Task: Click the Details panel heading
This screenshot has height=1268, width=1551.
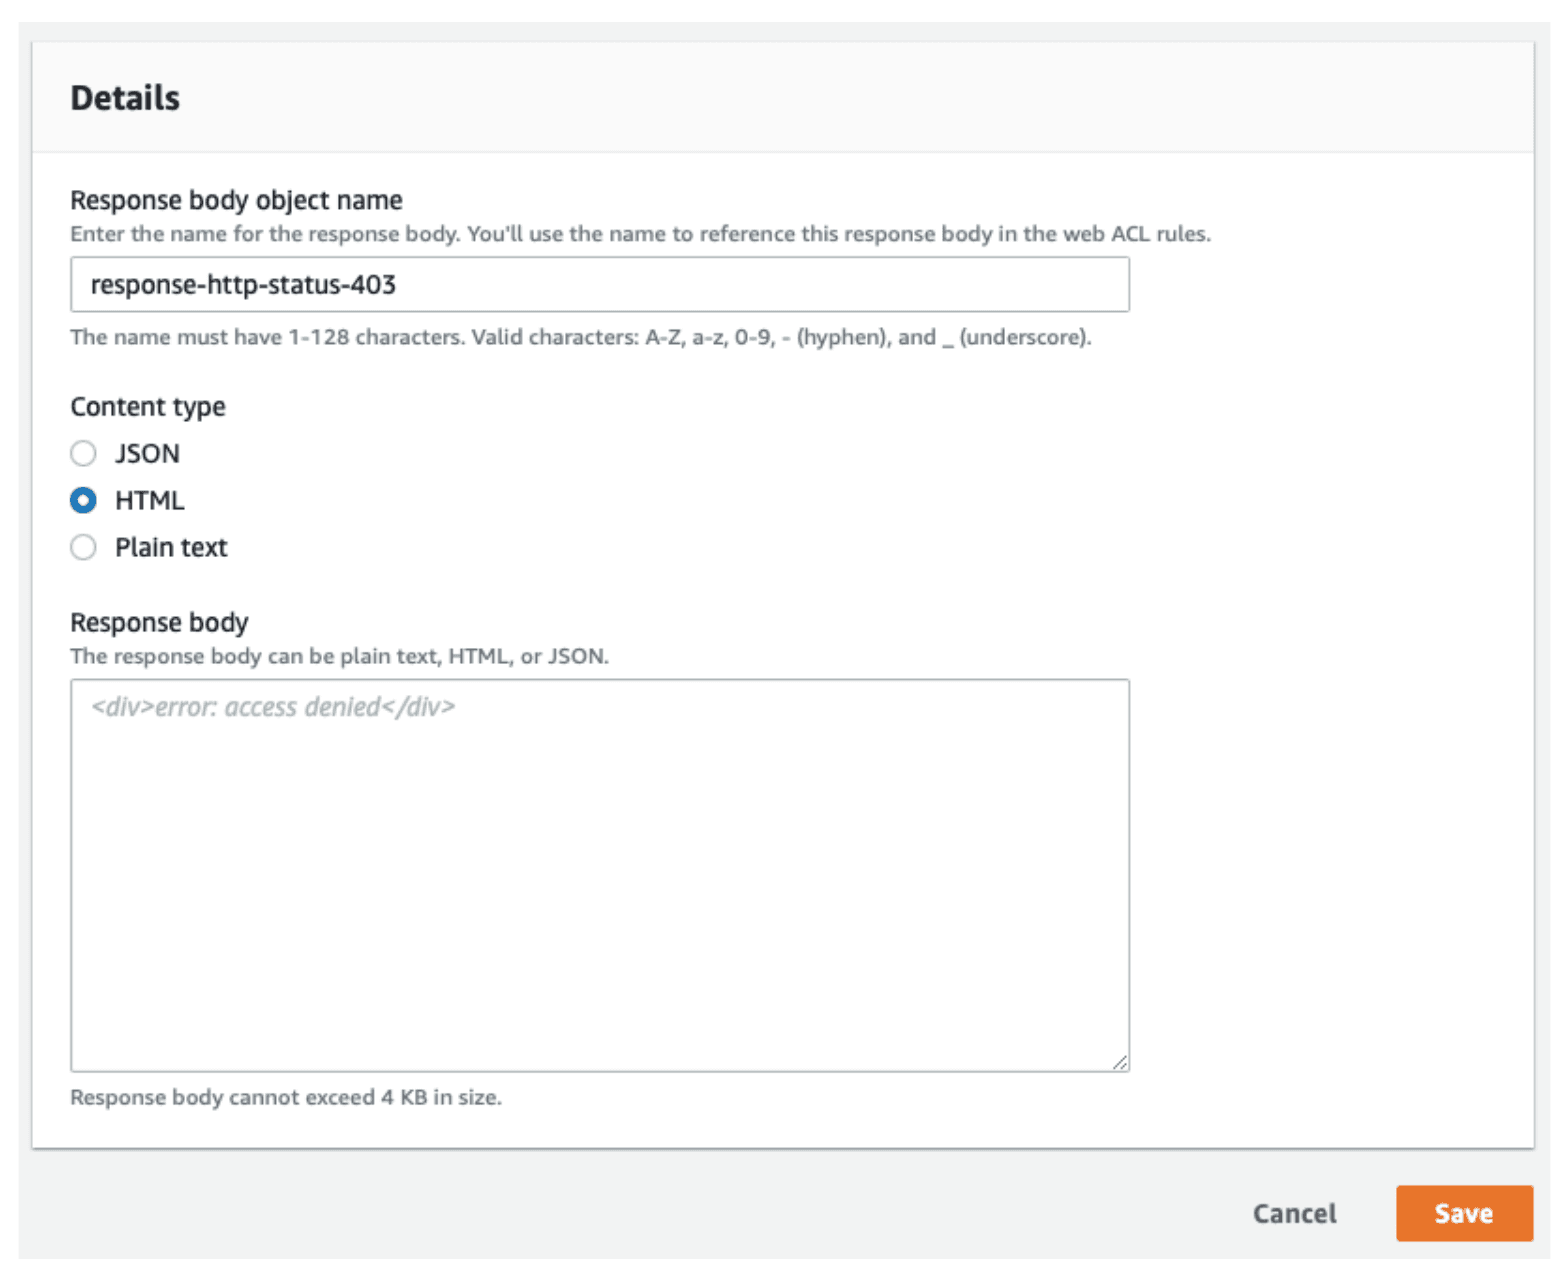Action: [125, 98]
